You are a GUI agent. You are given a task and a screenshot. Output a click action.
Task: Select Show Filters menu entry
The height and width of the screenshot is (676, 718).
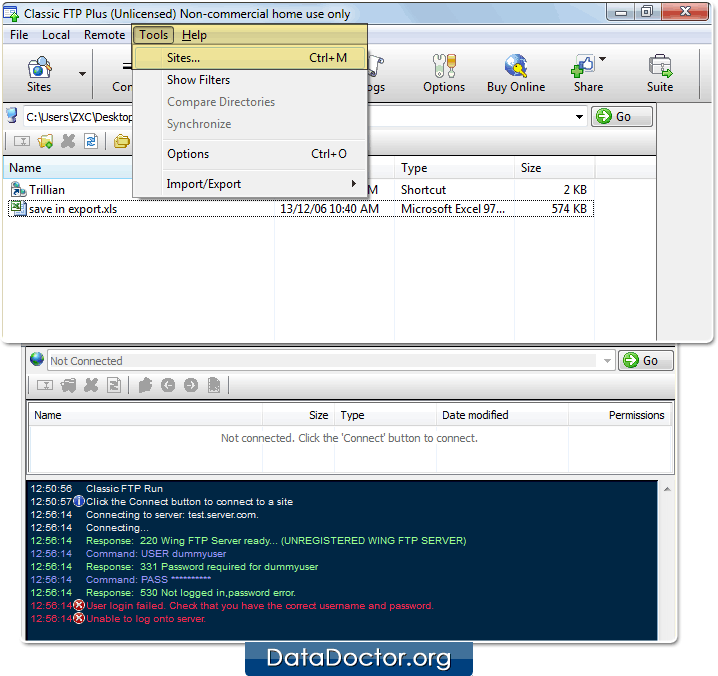click(x=250, y=80)
